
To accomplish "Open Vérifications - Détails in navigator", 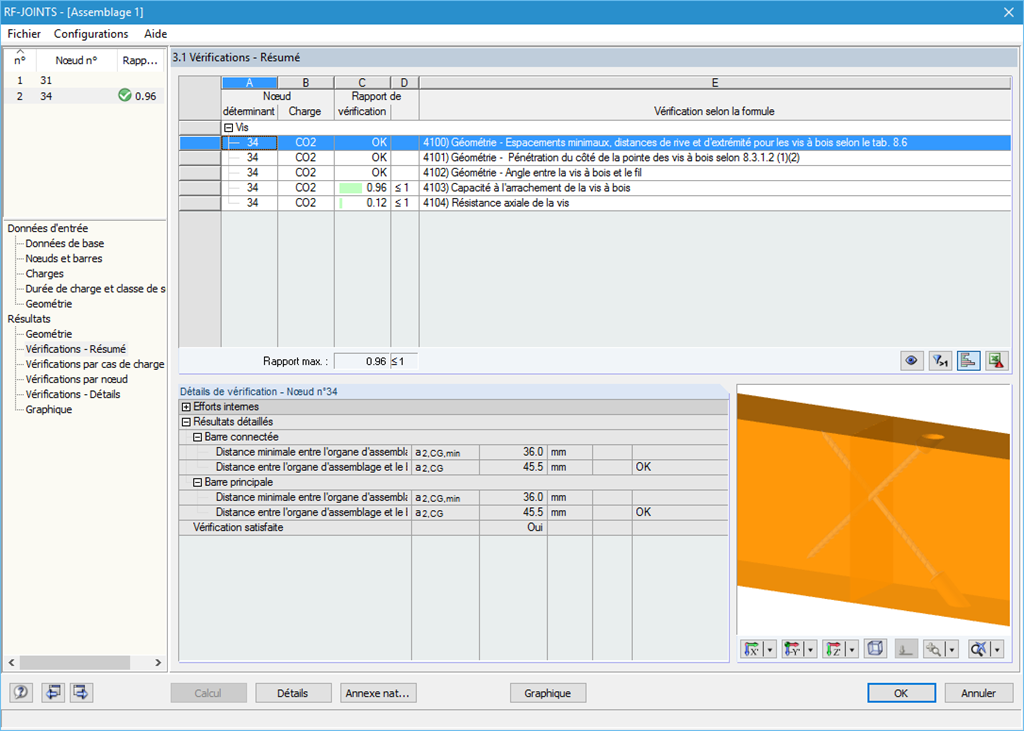I will [72, 394].
